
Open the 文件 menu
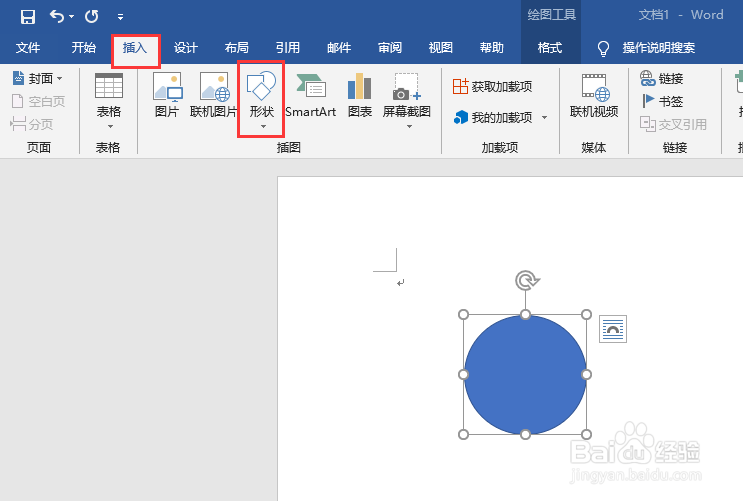pyautogui.click(x=28, y=47)
